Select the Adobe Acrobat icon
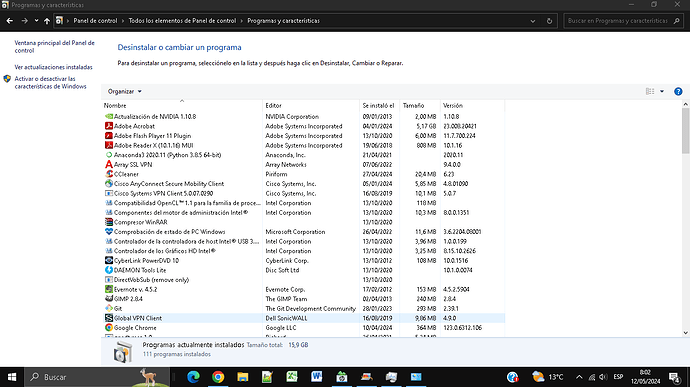Screen dimensions: 690x387 tap(109, 126)
